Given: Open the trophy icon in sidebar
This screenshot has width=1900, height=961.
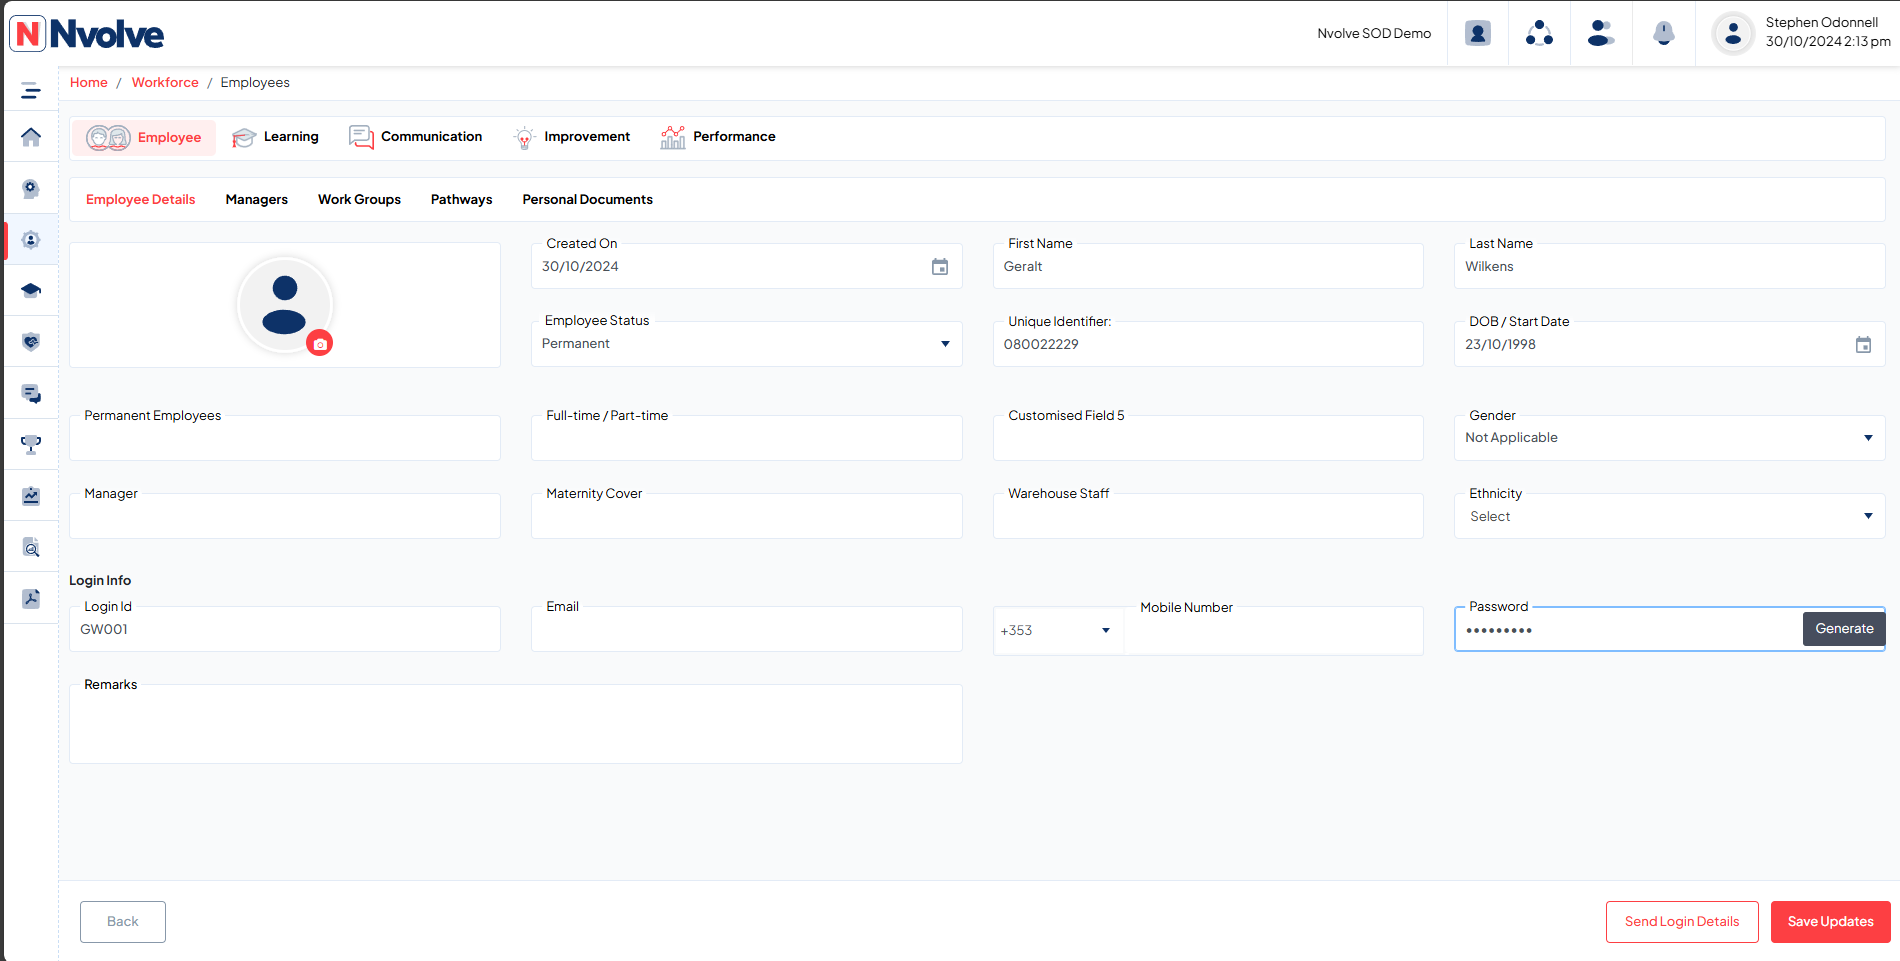Looking at the screenshot, I should coord(31,444).
